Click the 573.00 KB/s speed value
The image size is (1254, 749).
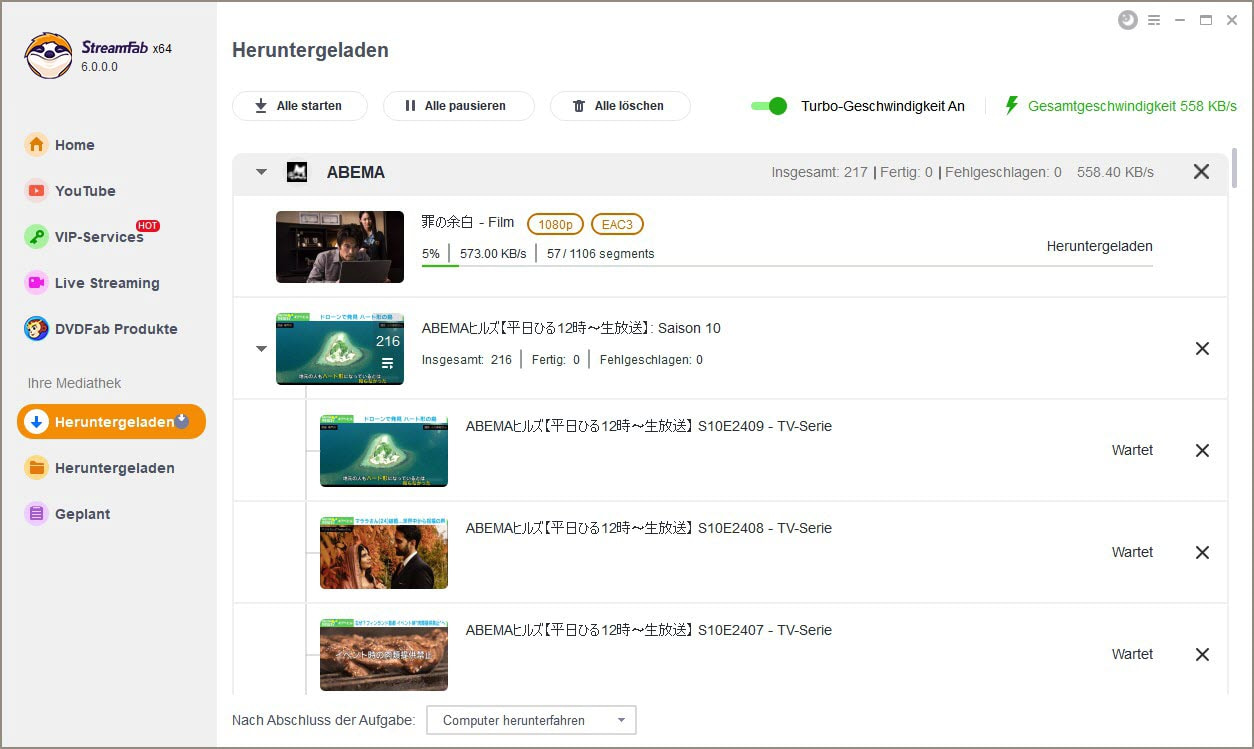coord(493,254)
